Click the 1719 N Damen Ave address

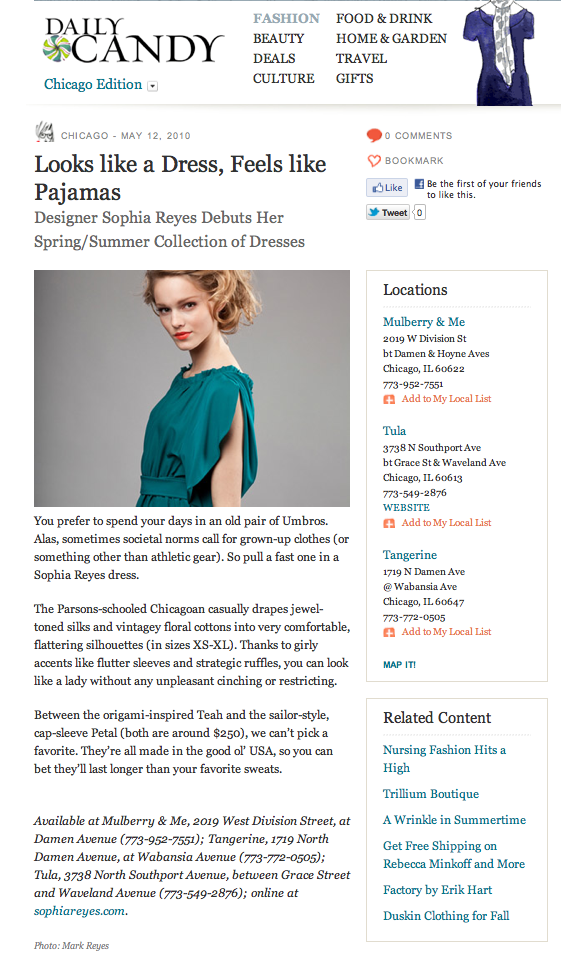(424, 572)
